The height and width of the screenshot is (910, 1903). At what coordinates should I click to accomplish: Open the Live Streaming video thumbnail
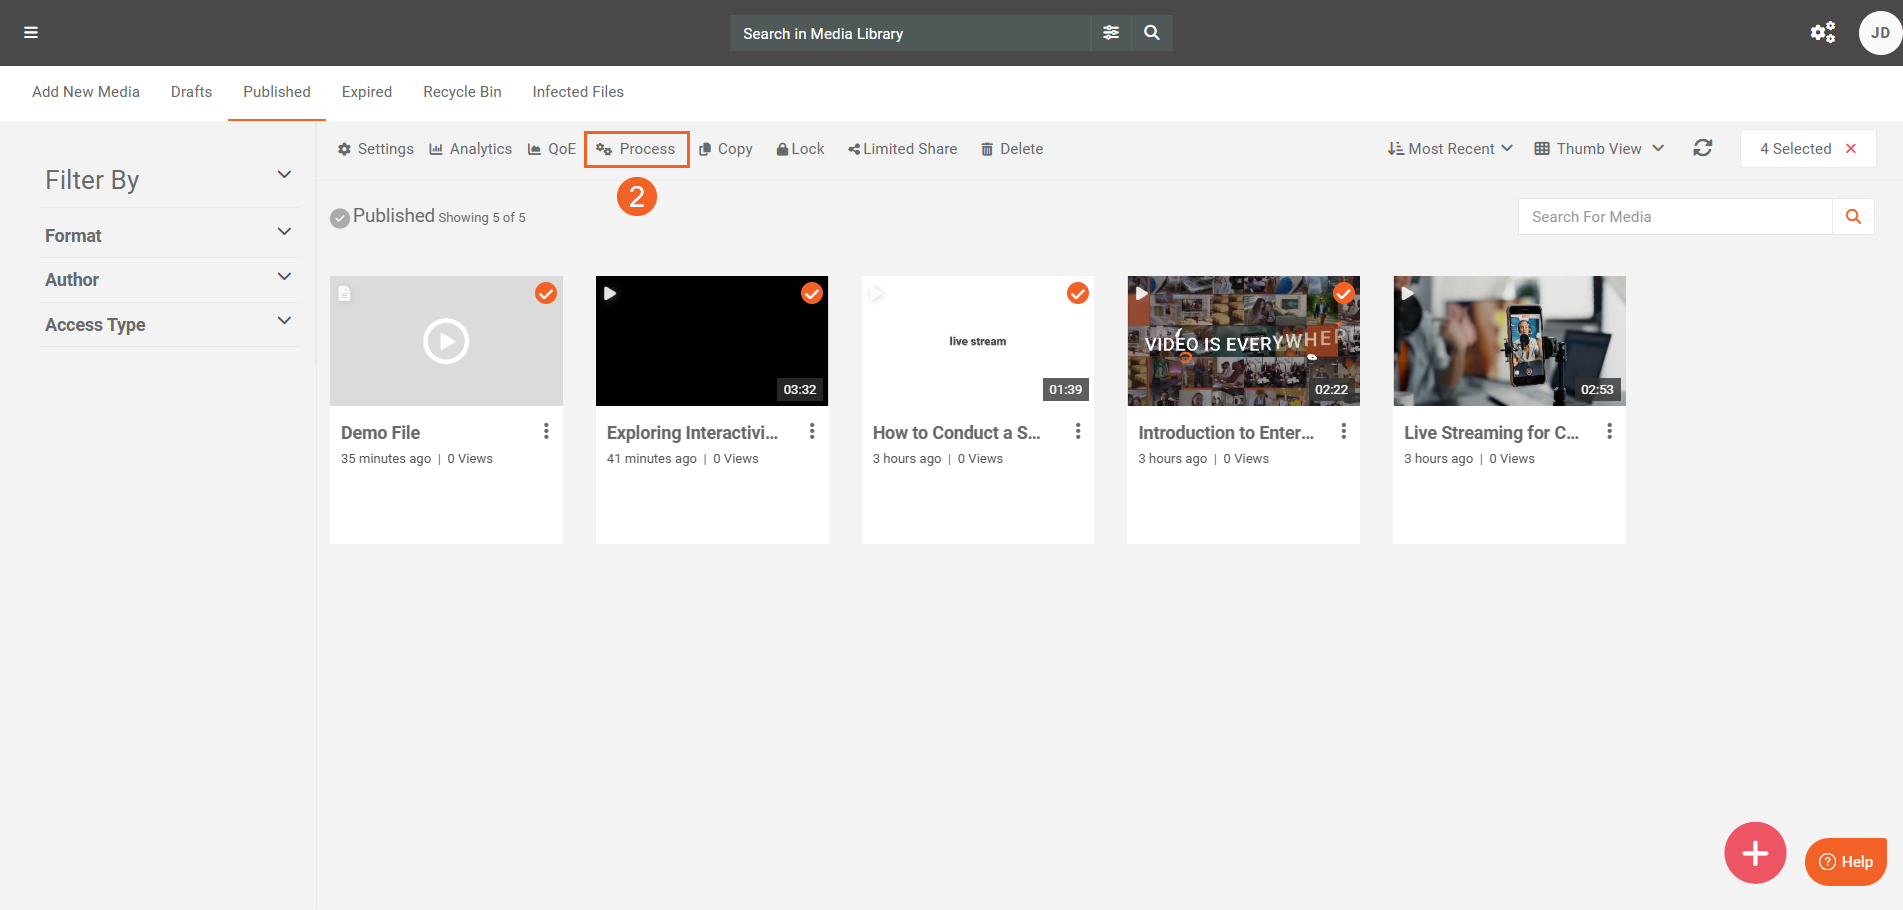point(1508,341)
